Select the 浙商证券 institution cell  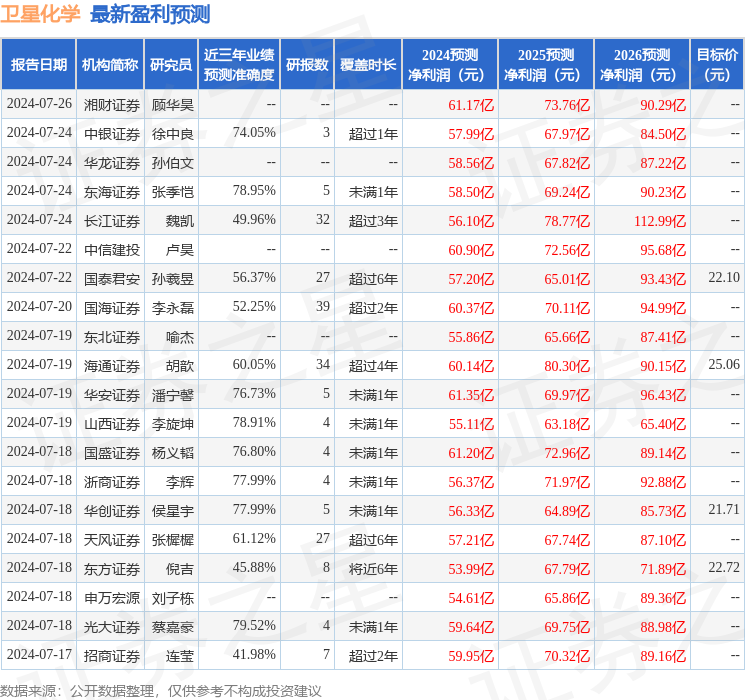click(112, 481)
